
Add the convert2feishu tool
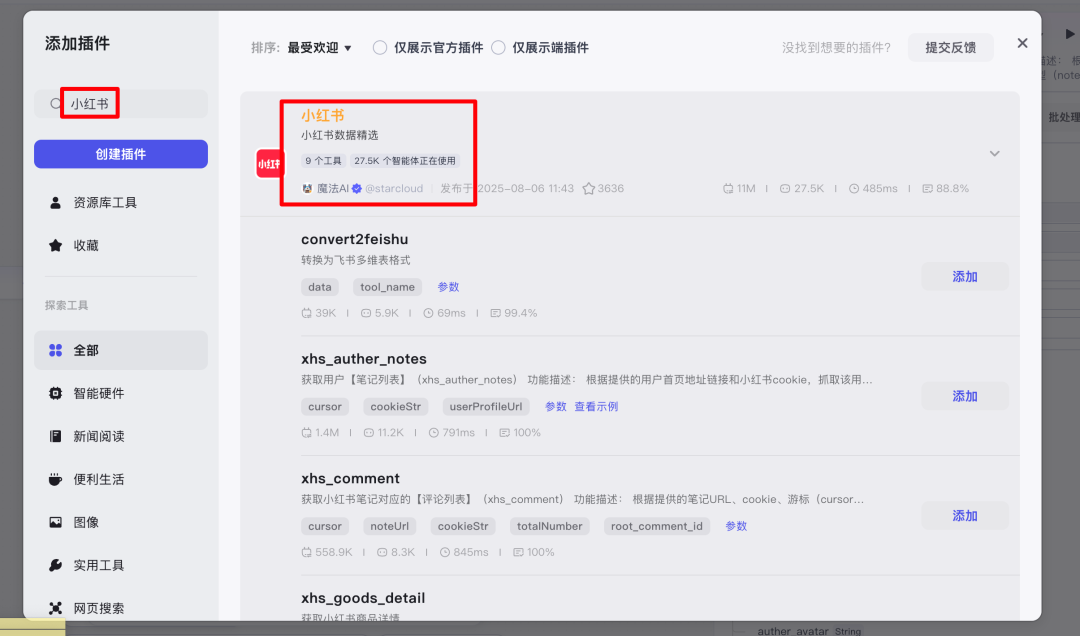[x=965, y=276]
